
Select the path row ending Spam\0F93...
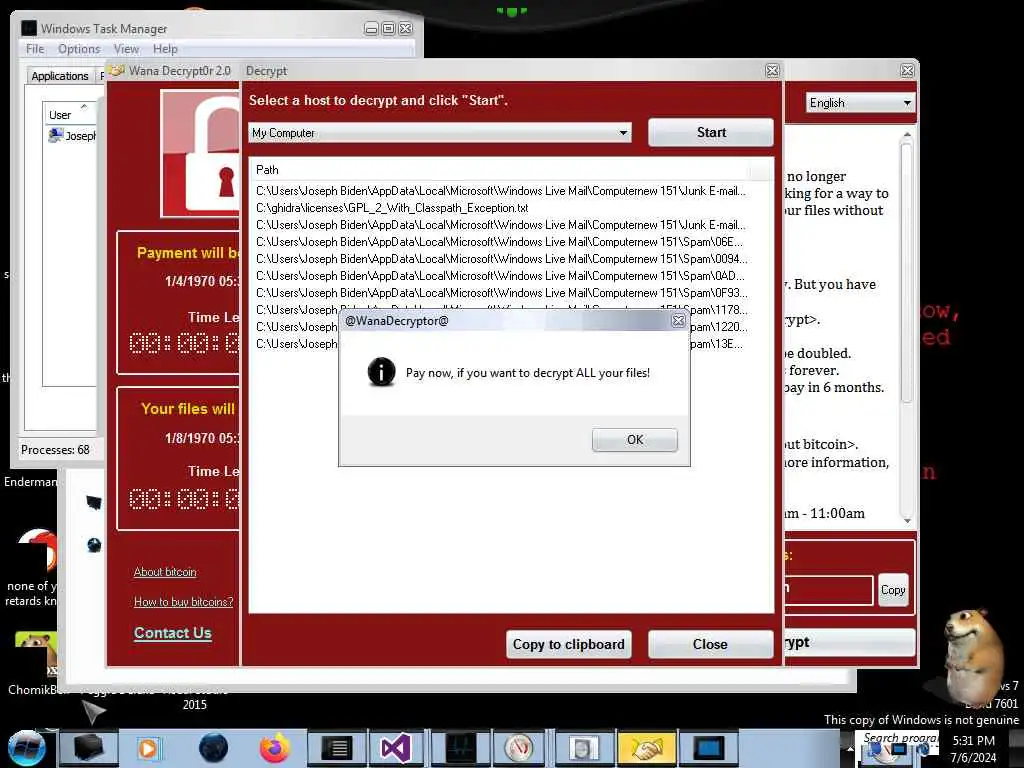(x=502, y=293)
